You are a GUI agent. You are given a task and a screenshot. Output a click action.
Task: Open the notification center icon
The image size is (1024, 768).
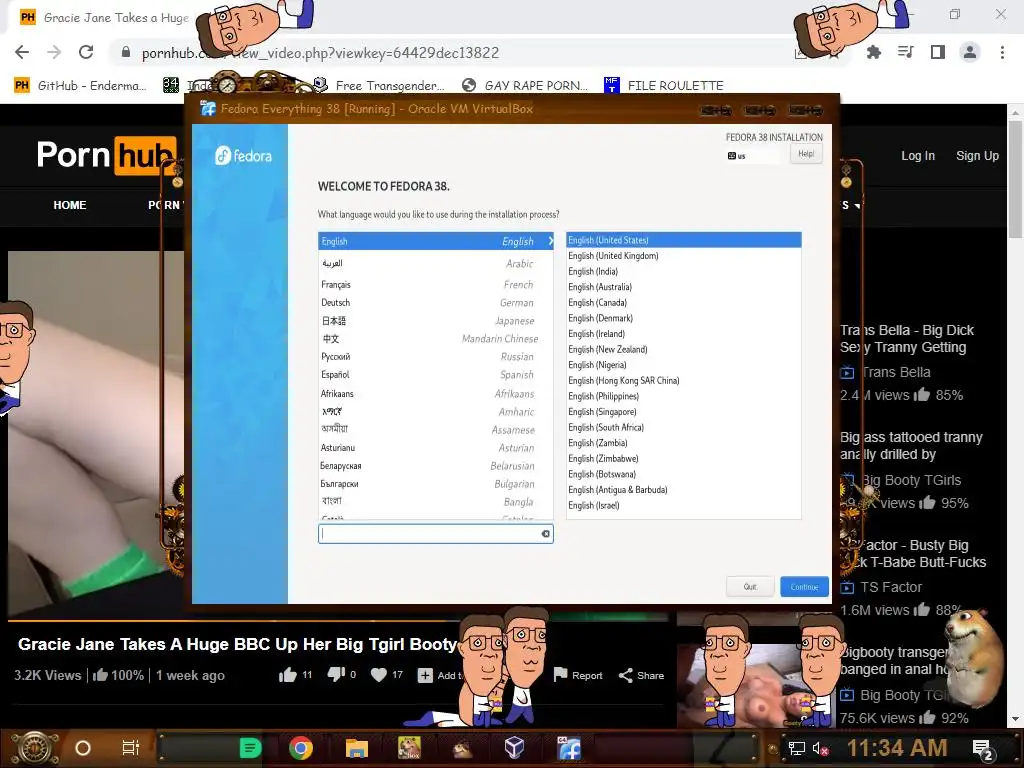(x=982, y=748)
